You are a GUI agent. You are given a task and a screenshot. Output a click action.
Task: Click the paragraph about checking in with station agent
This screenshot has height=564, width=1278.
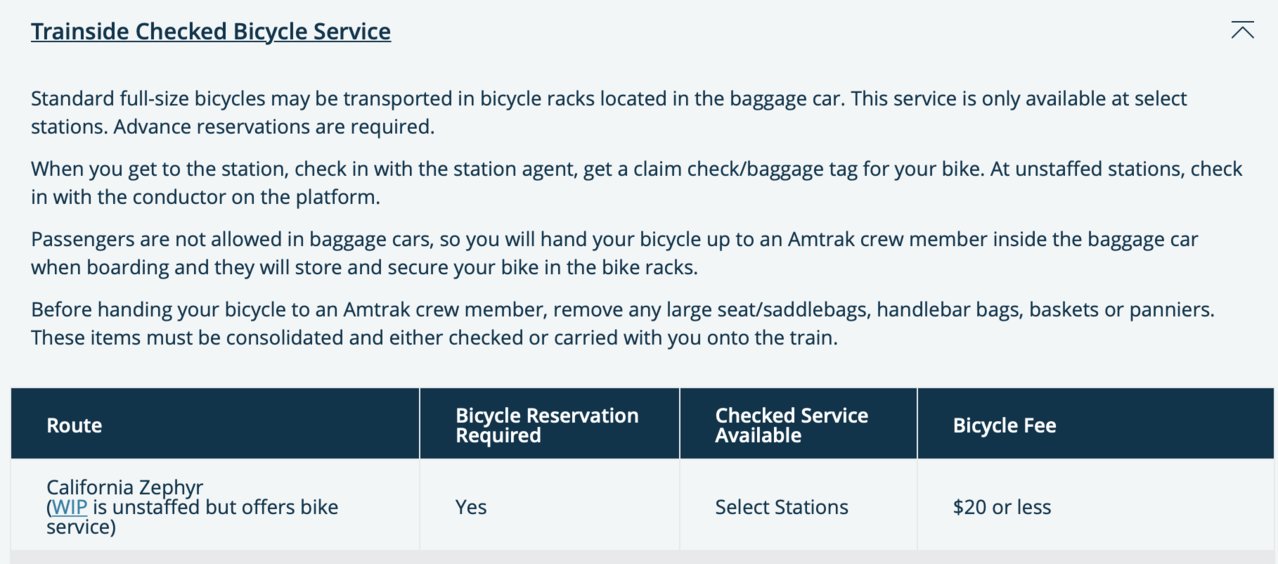[636, 183]
